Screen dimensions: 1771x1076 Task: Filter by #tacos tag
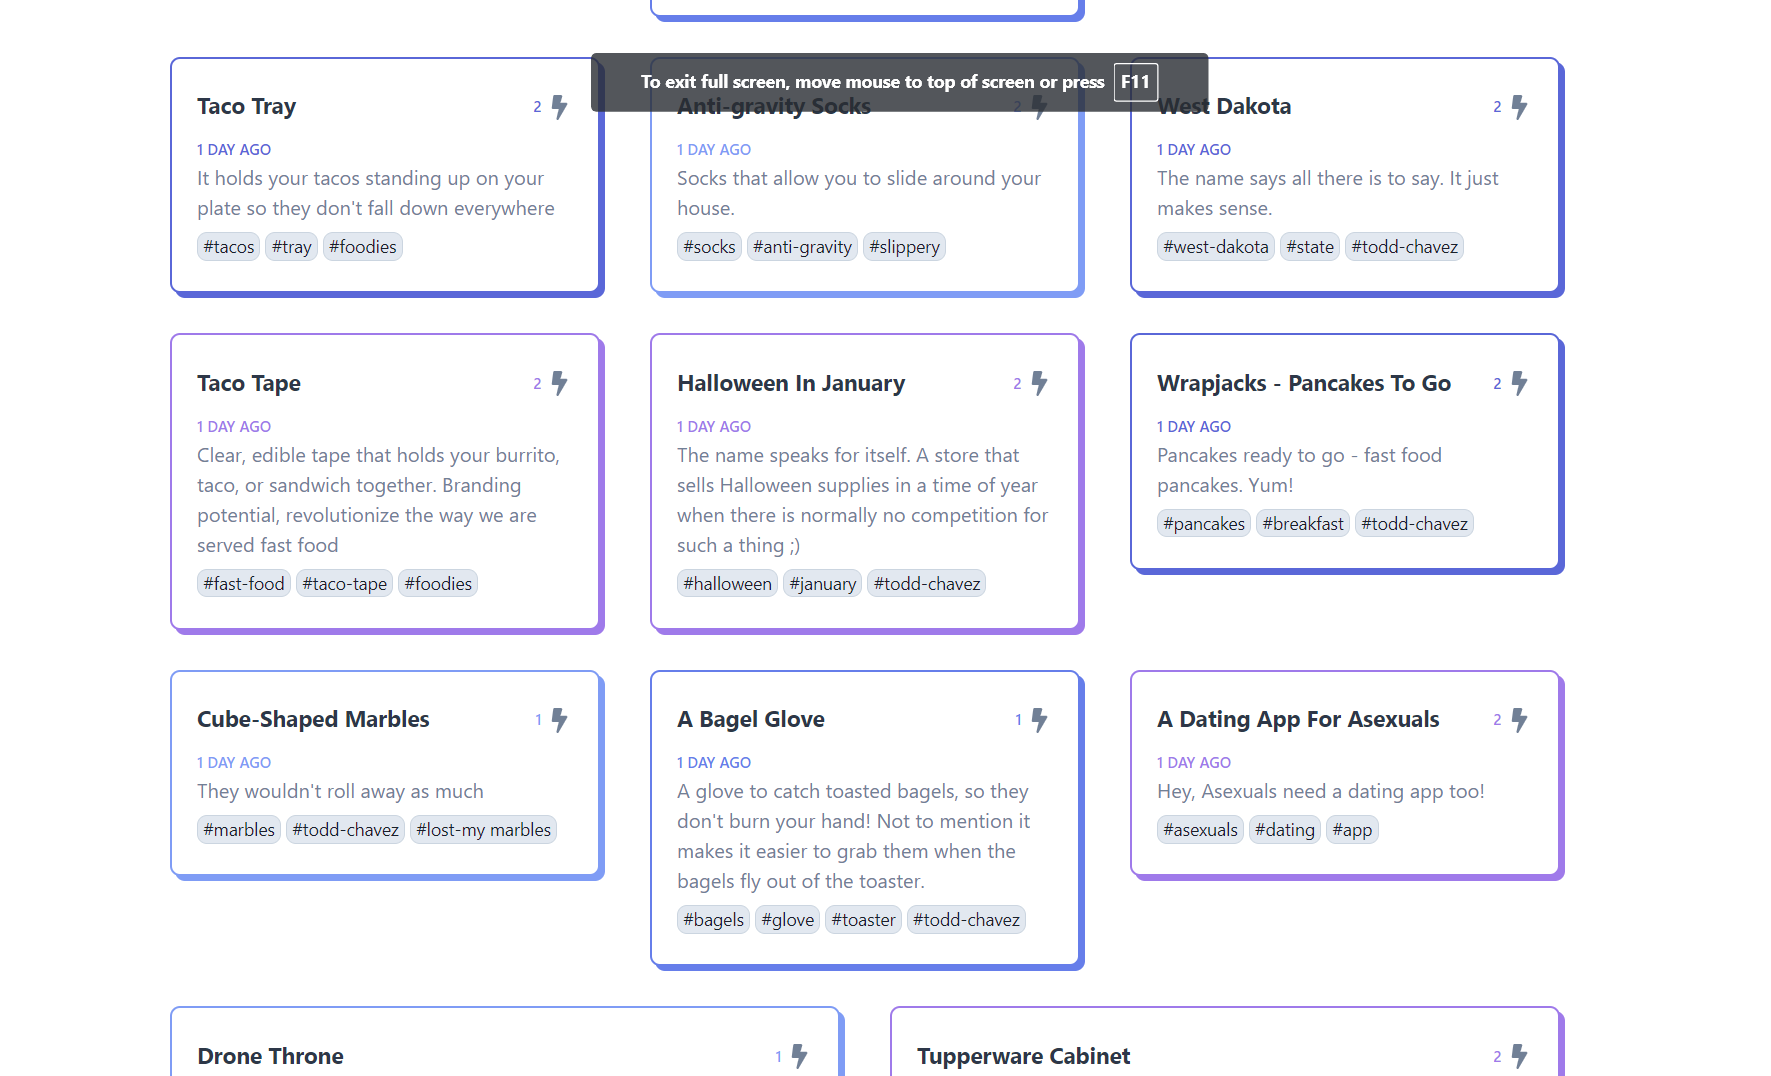click(229, 247)
